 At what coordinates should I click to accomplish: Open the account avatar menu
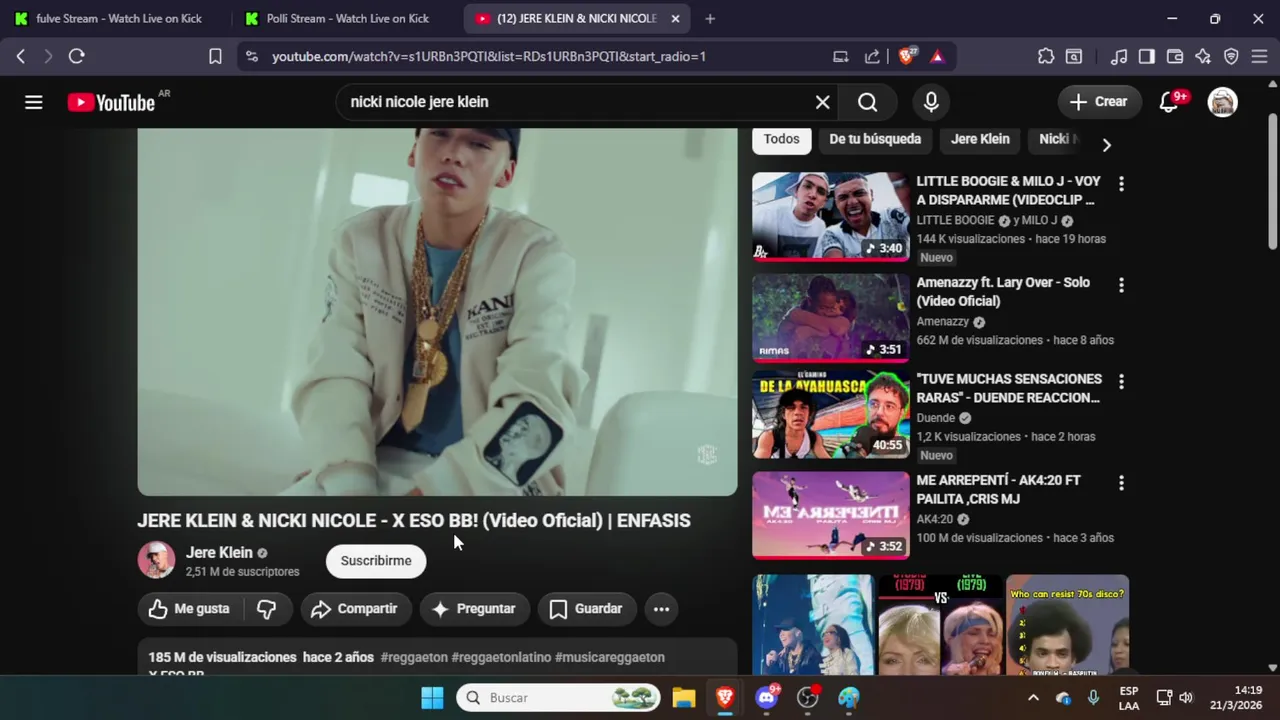[x=1222, y=102]
